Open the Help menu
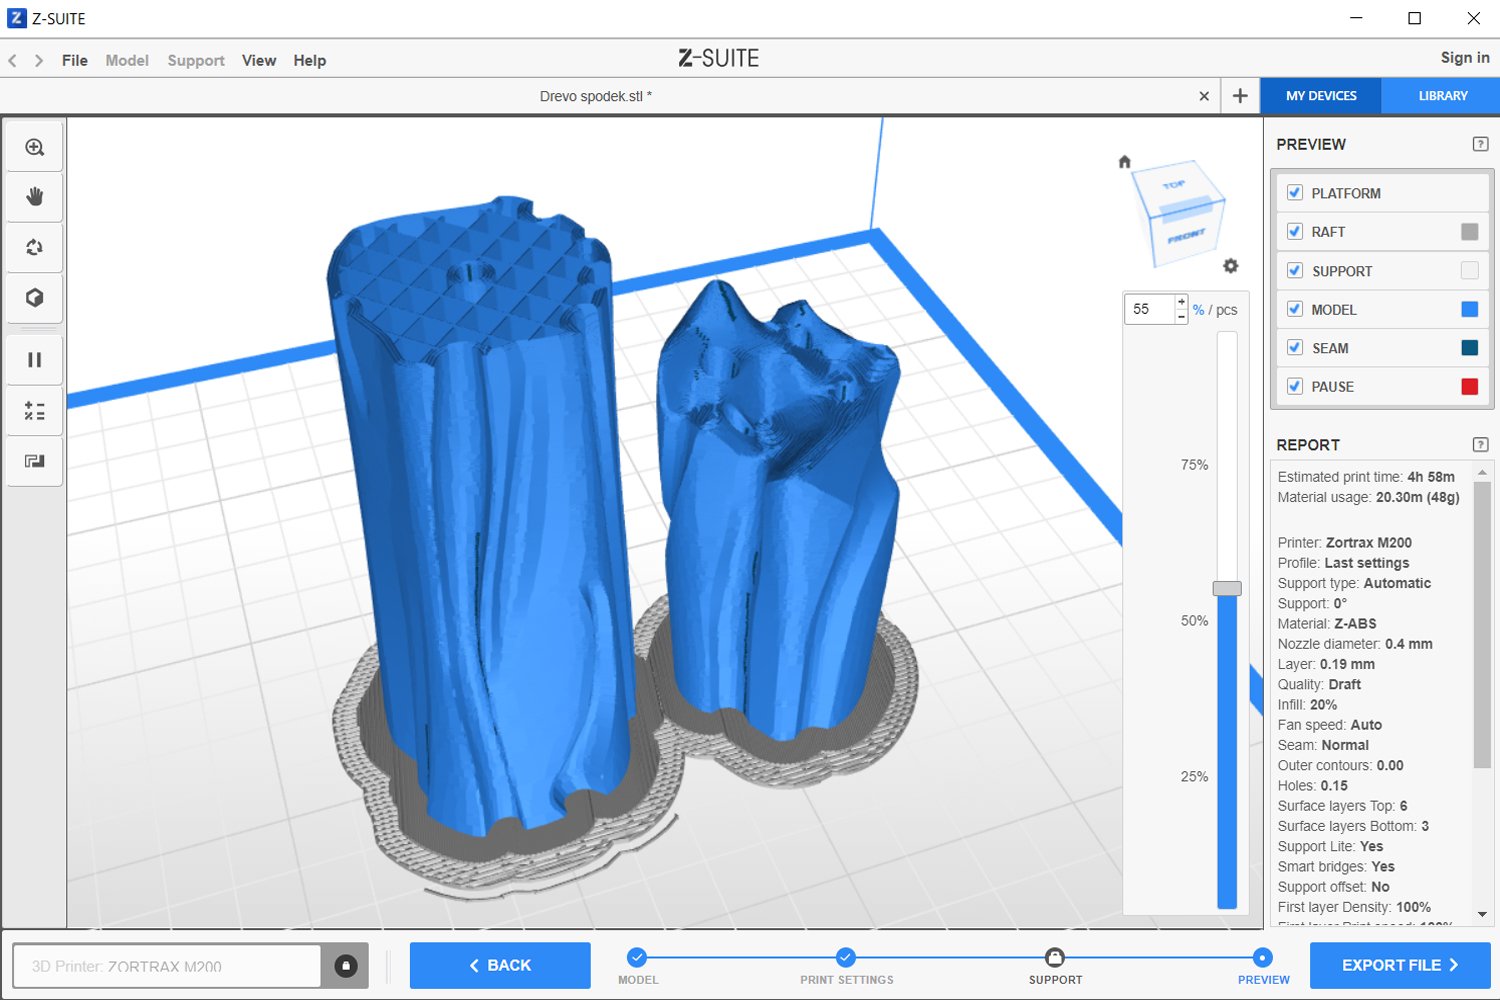1500x1000 pixels. (310, 61)
